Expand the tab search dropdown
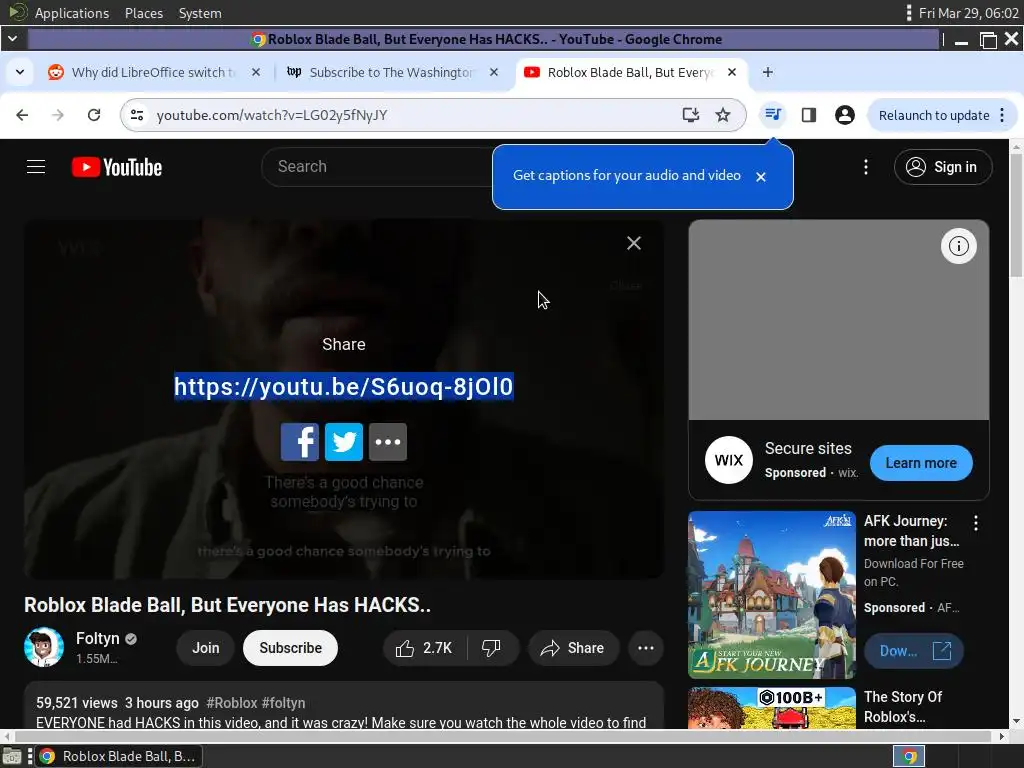Image resolution: width=1024 pixels, height=768 pixels. point(20,72)
